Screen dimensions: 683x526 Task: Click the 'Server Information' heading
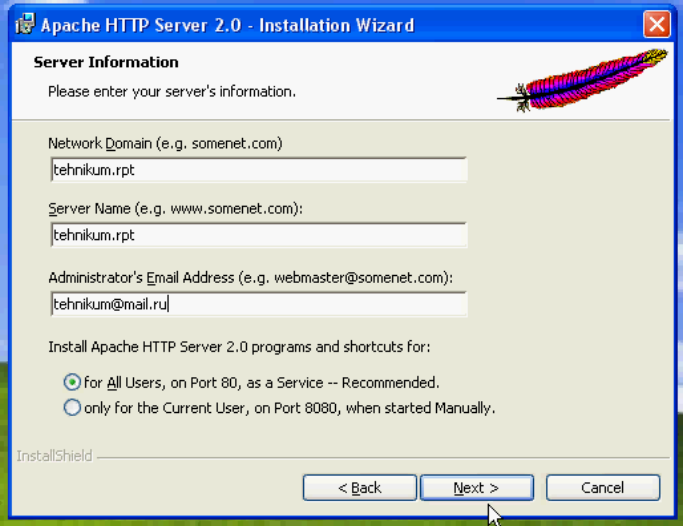click(x=106, y=62)
